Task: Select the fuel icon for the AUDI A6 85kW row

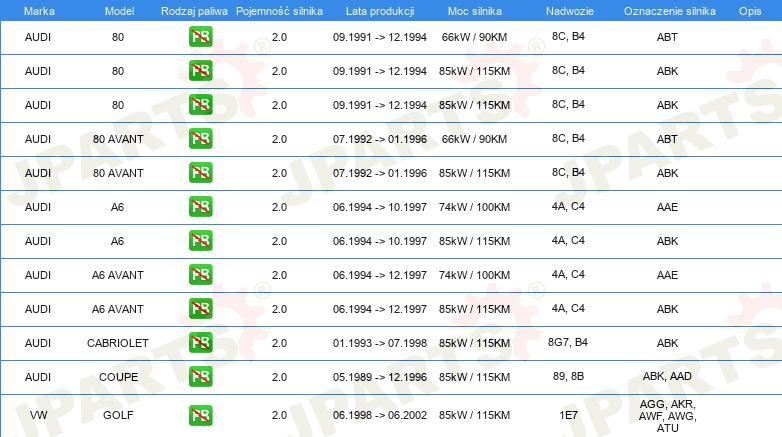Action: pyautogui.click(x=200, y=240)
